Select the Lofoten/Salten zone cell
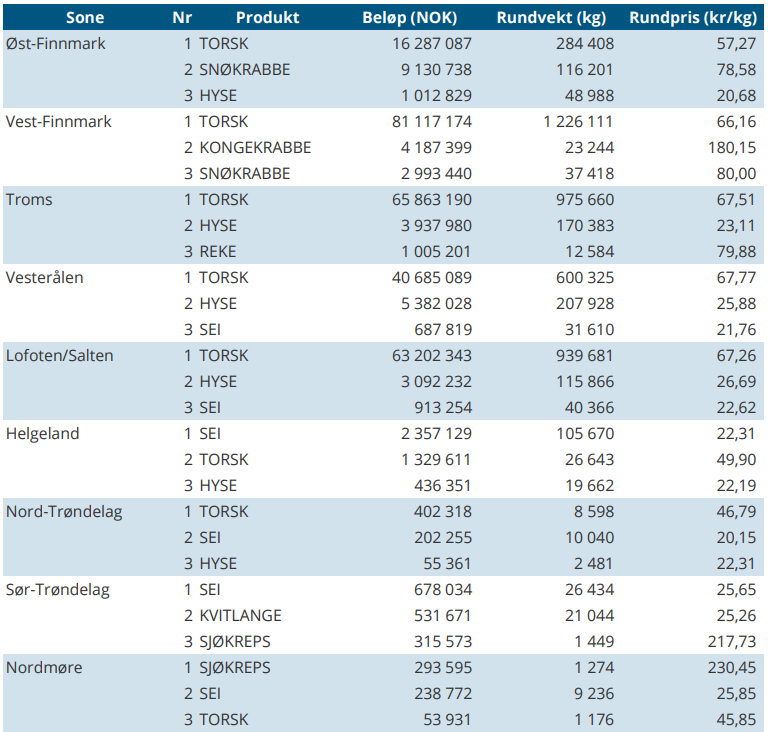This screenshot has width=768, height=732. click(x=60, y=356)
